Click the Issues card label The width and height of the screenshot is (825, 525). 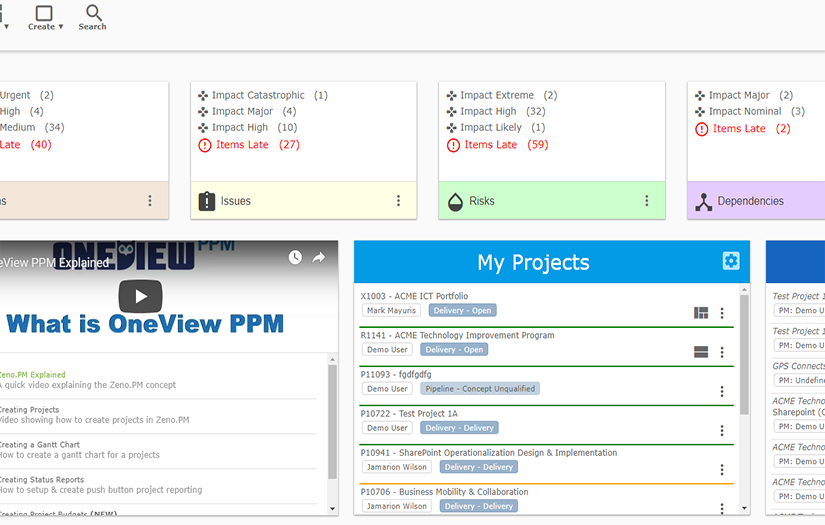click(x=236, y=201)
